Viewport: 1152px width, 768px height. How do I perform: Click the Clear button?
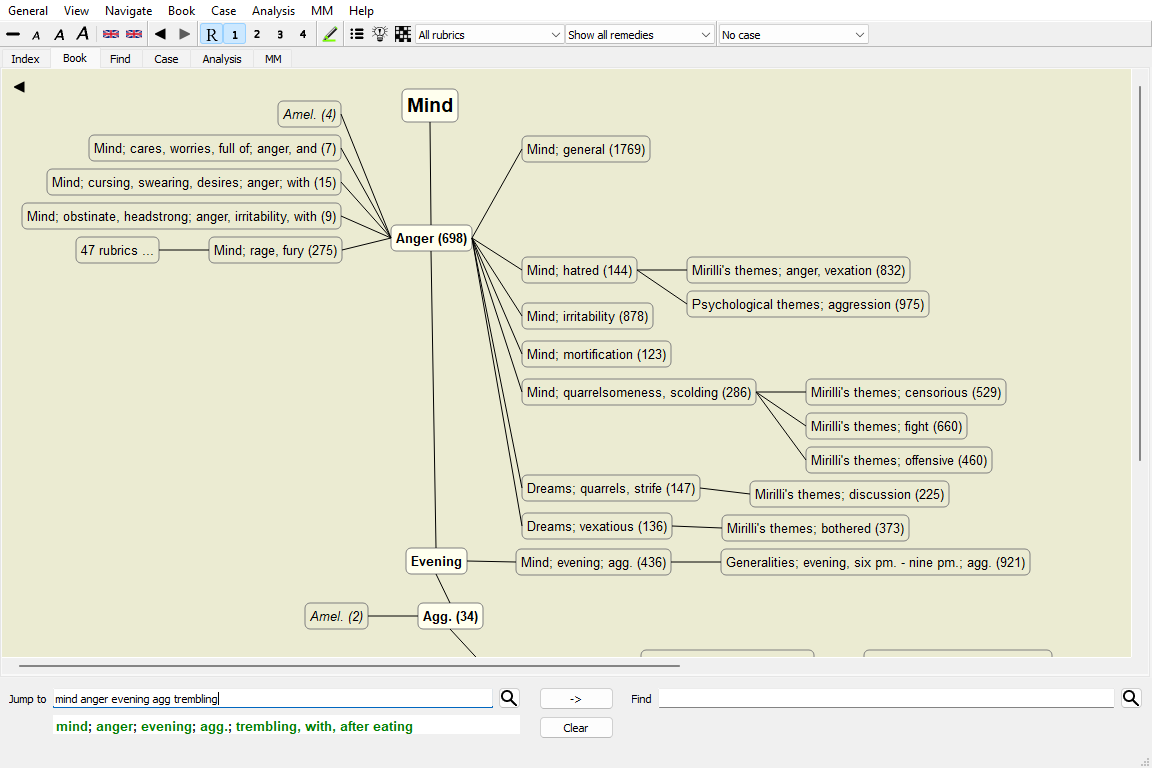576,728
